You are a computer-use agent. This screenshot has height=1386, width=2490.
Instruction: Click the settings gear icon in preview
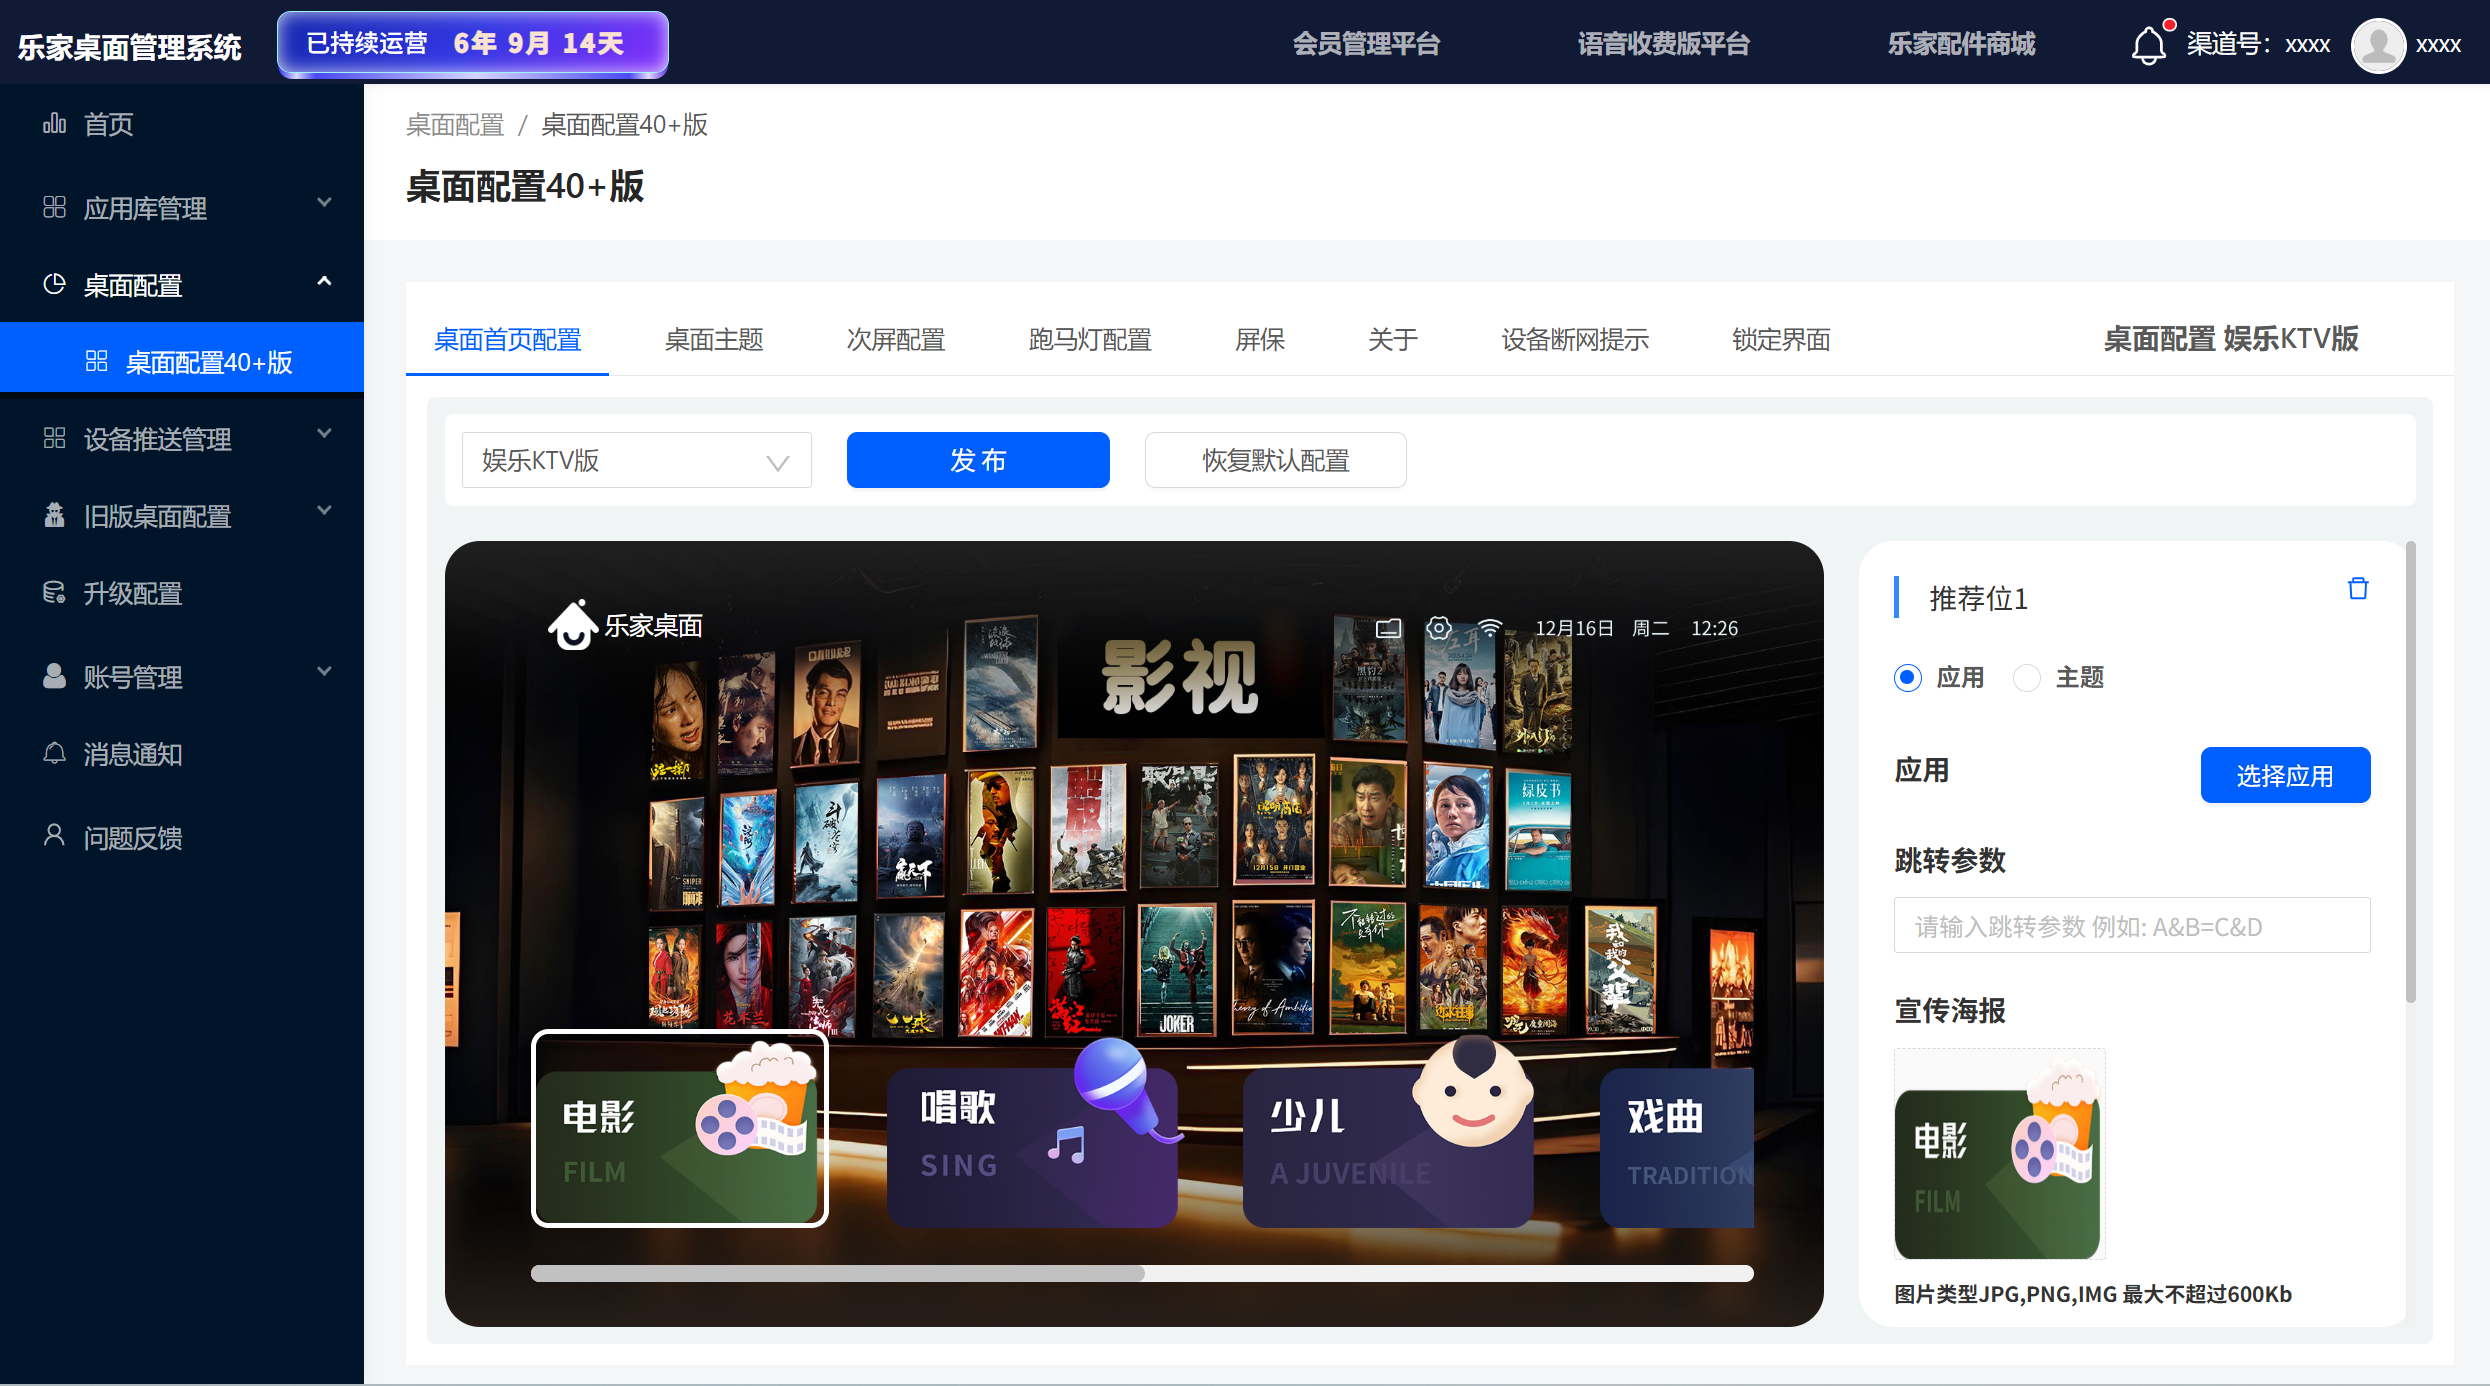click(1438, 628)
